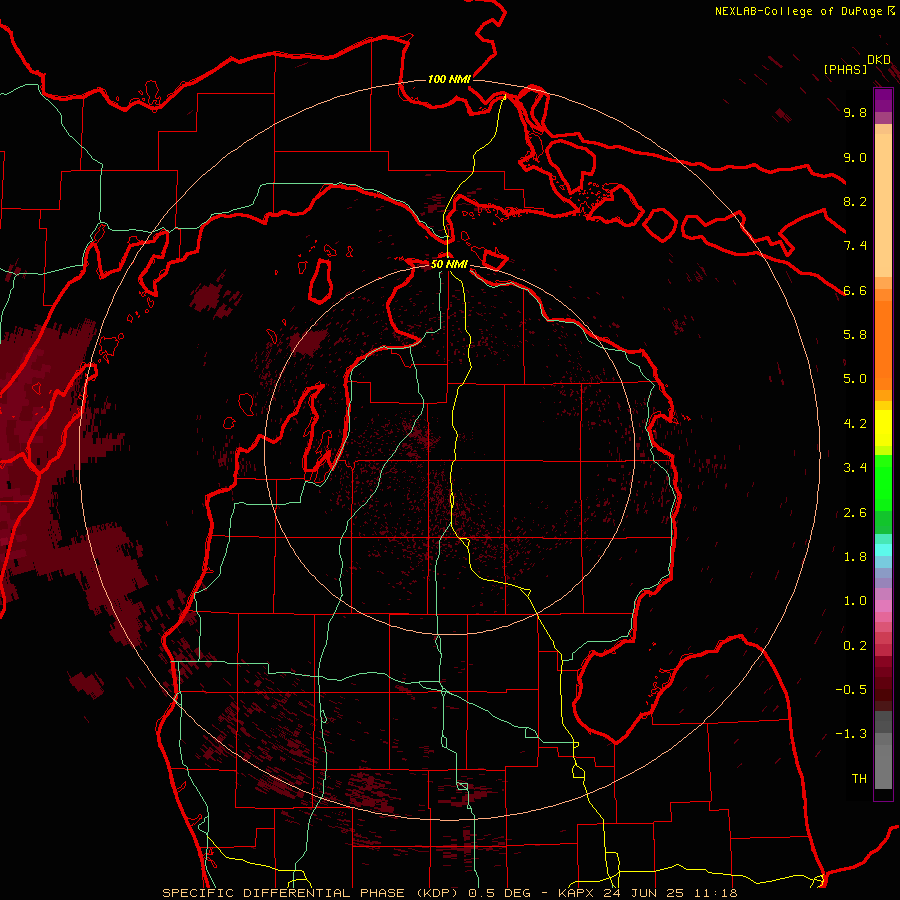Click the 100 NMI range ring label
The image size is (900, 900).
(449, 79)
